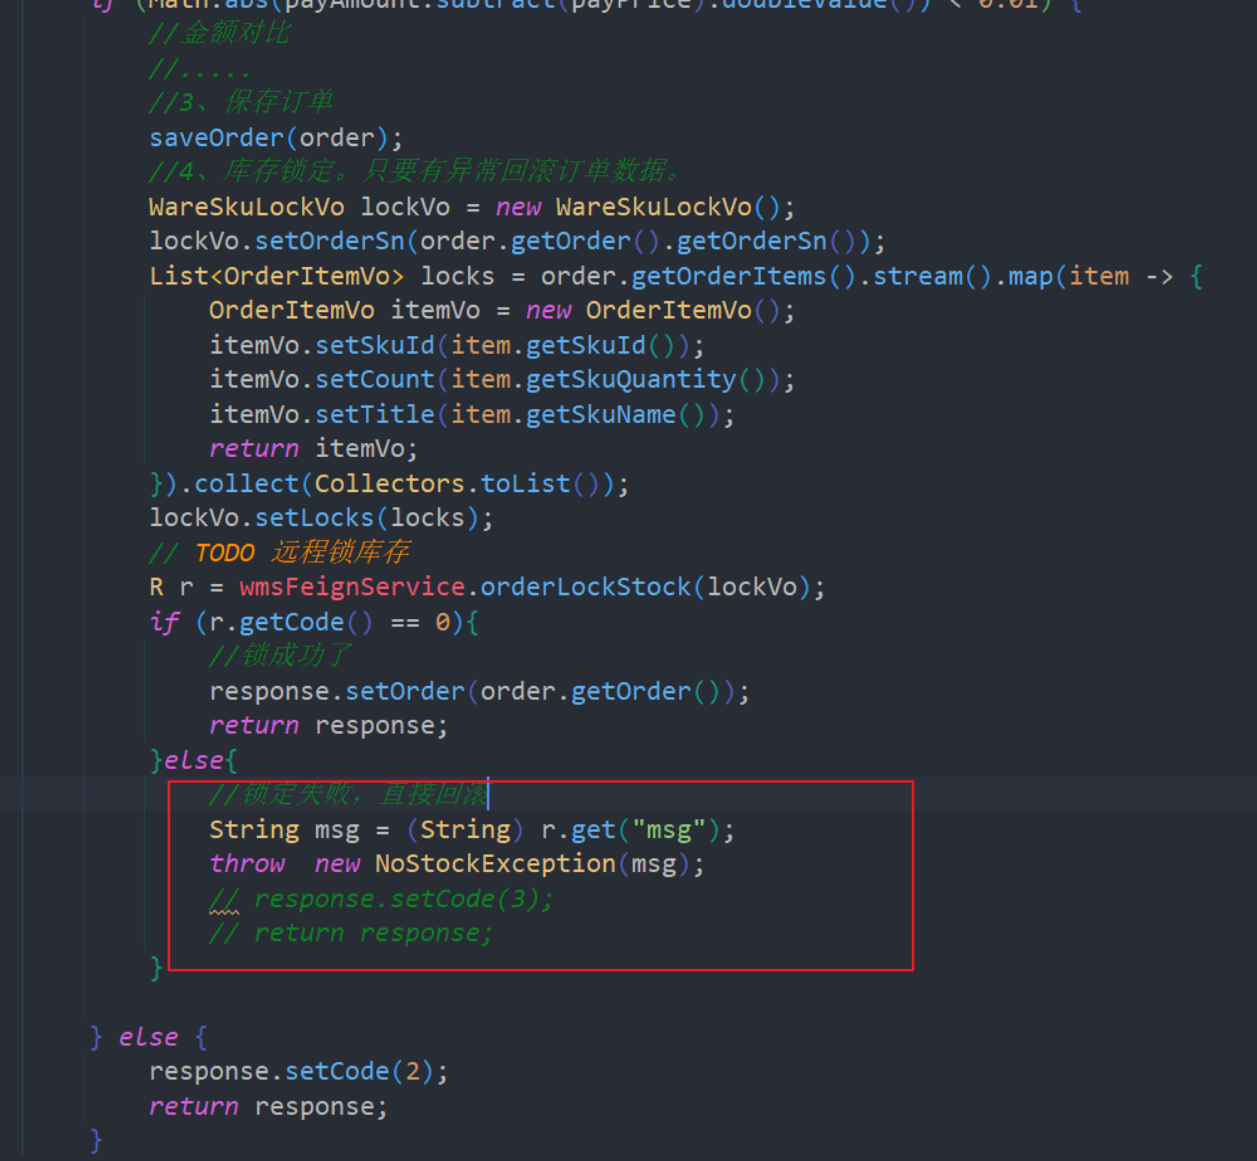Click itemVo.setCount line
The image size is (1257, 1161).
501,379
